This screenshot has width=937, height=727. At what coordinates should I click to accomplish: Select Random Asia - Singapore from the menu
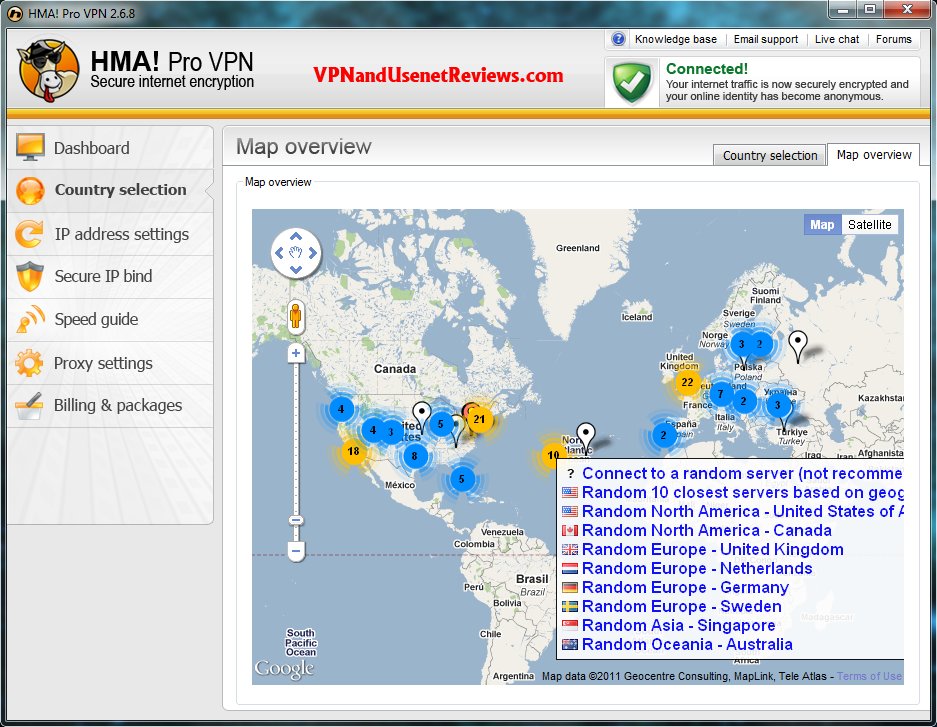(678, 625)
